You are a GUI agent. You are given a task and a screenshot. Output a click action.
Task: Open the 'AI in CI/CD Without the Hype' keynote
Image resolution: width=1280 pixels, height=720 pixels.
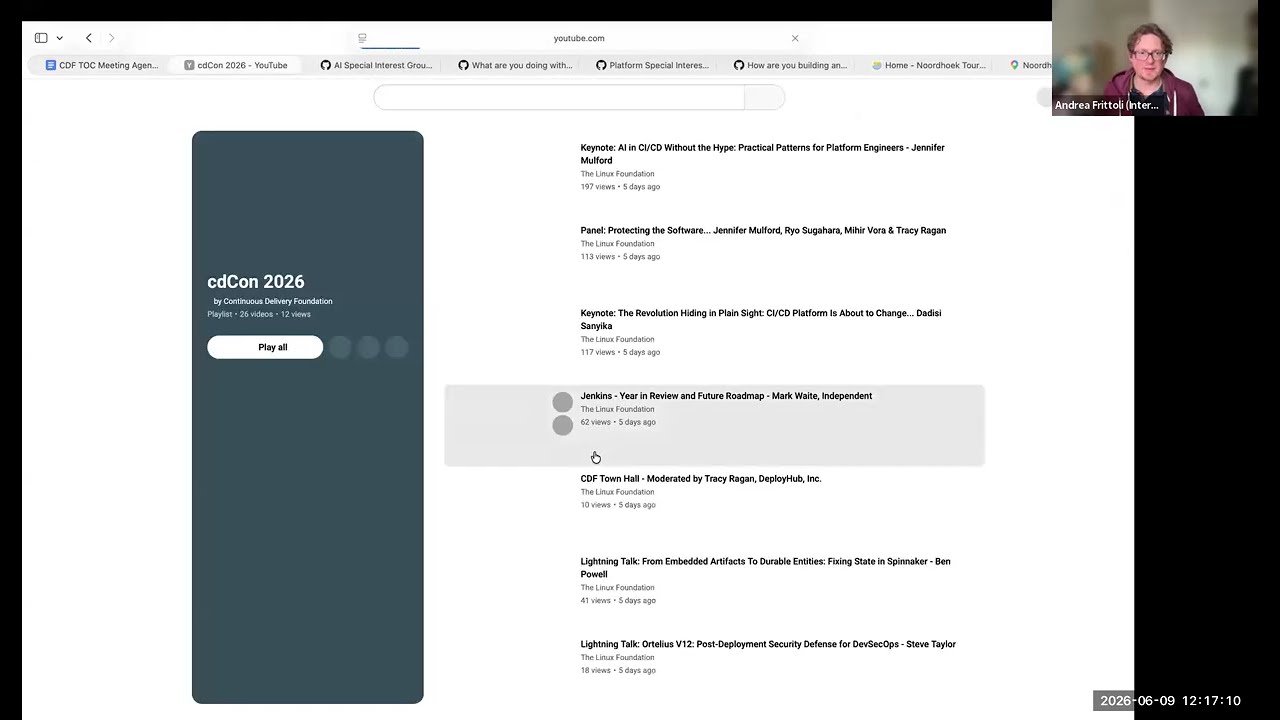tap(762, 154)
